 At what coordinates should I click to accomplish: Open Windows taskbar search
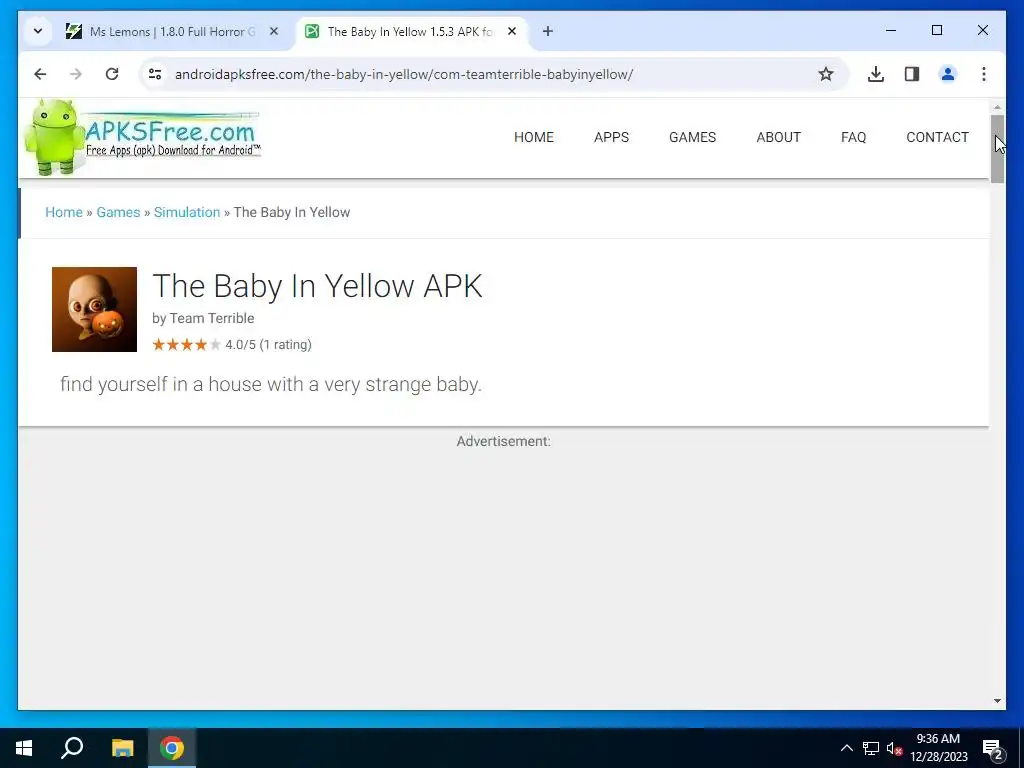[x=72, y=748]
